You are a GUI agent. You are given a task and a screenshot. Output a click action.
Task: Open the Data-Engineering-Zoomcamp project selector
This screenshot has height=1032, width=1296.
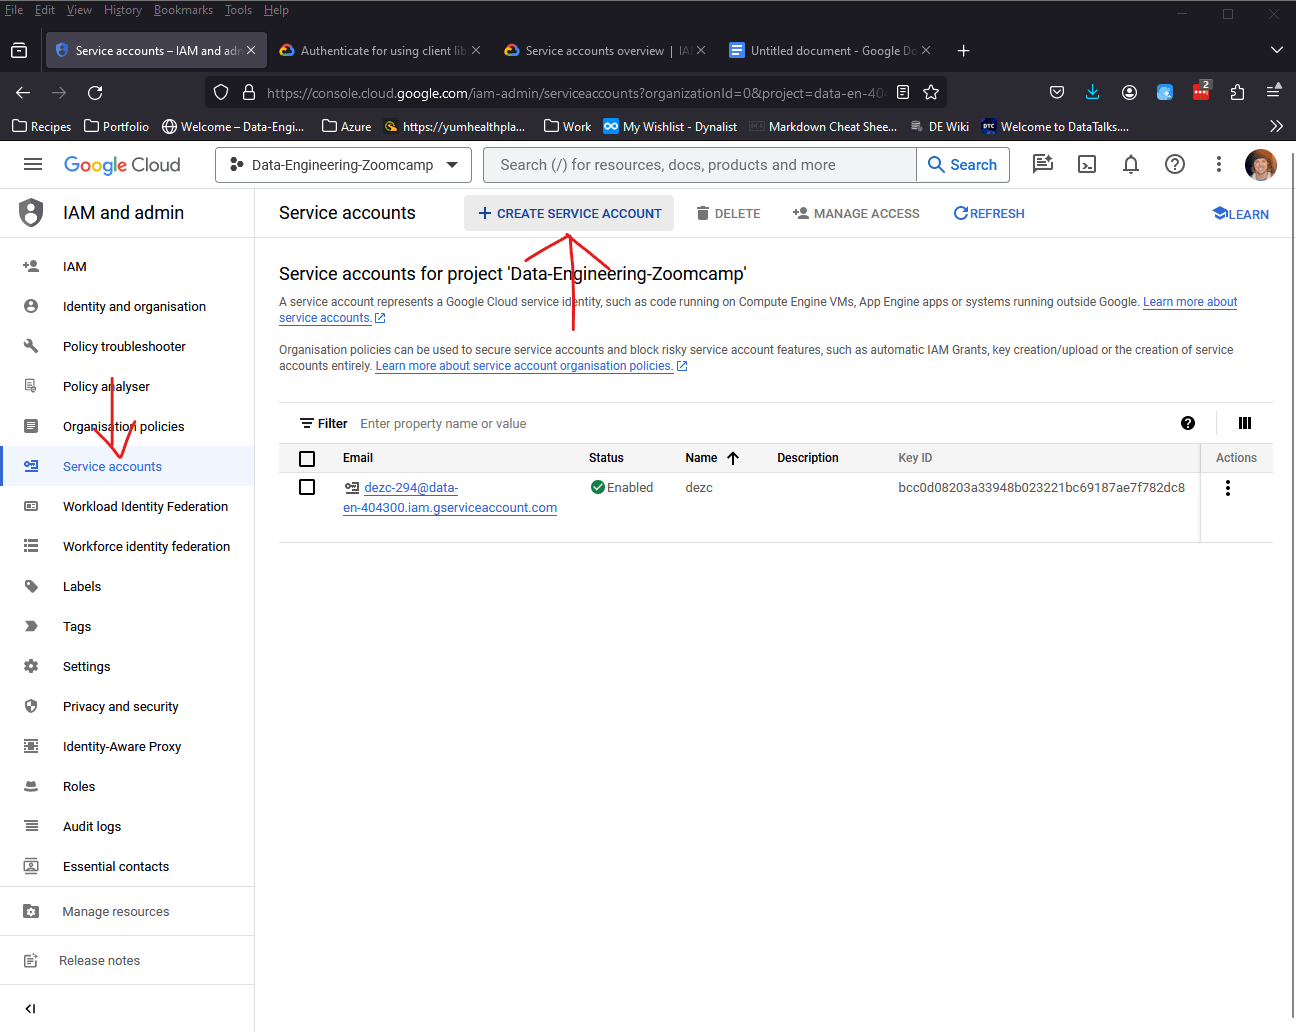coord(343,165)
